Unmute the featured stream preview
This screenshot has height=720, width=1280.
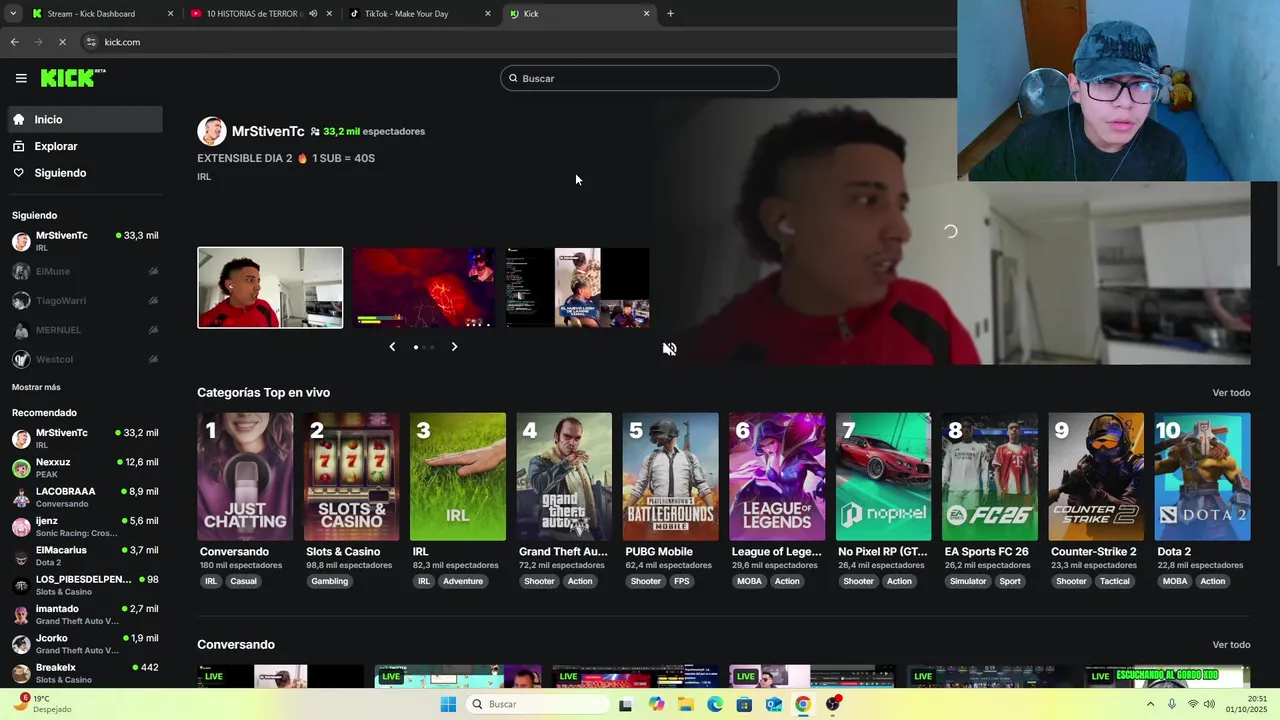[669, 349]
